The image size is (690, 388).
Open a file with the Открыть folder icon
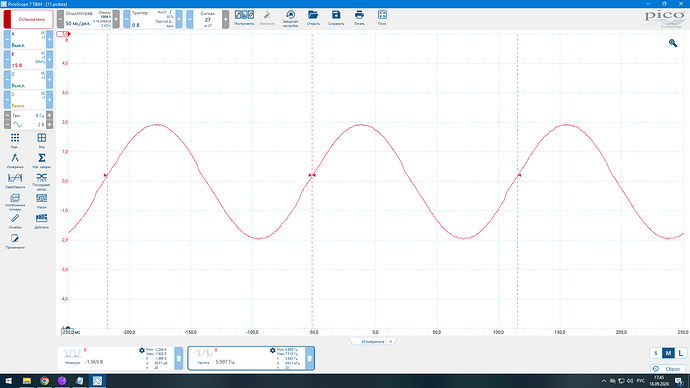(x=313, y=18)
